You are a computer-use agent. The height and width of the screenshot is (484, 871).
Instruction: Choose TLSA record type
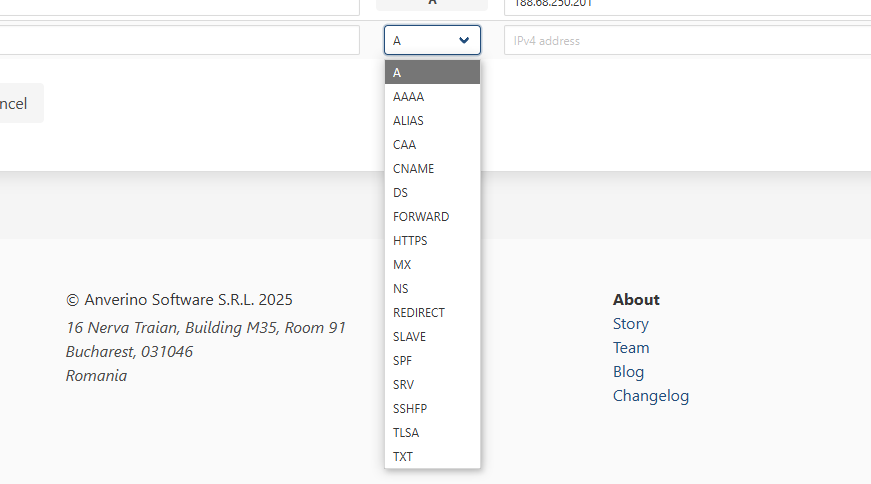(406, 433)
